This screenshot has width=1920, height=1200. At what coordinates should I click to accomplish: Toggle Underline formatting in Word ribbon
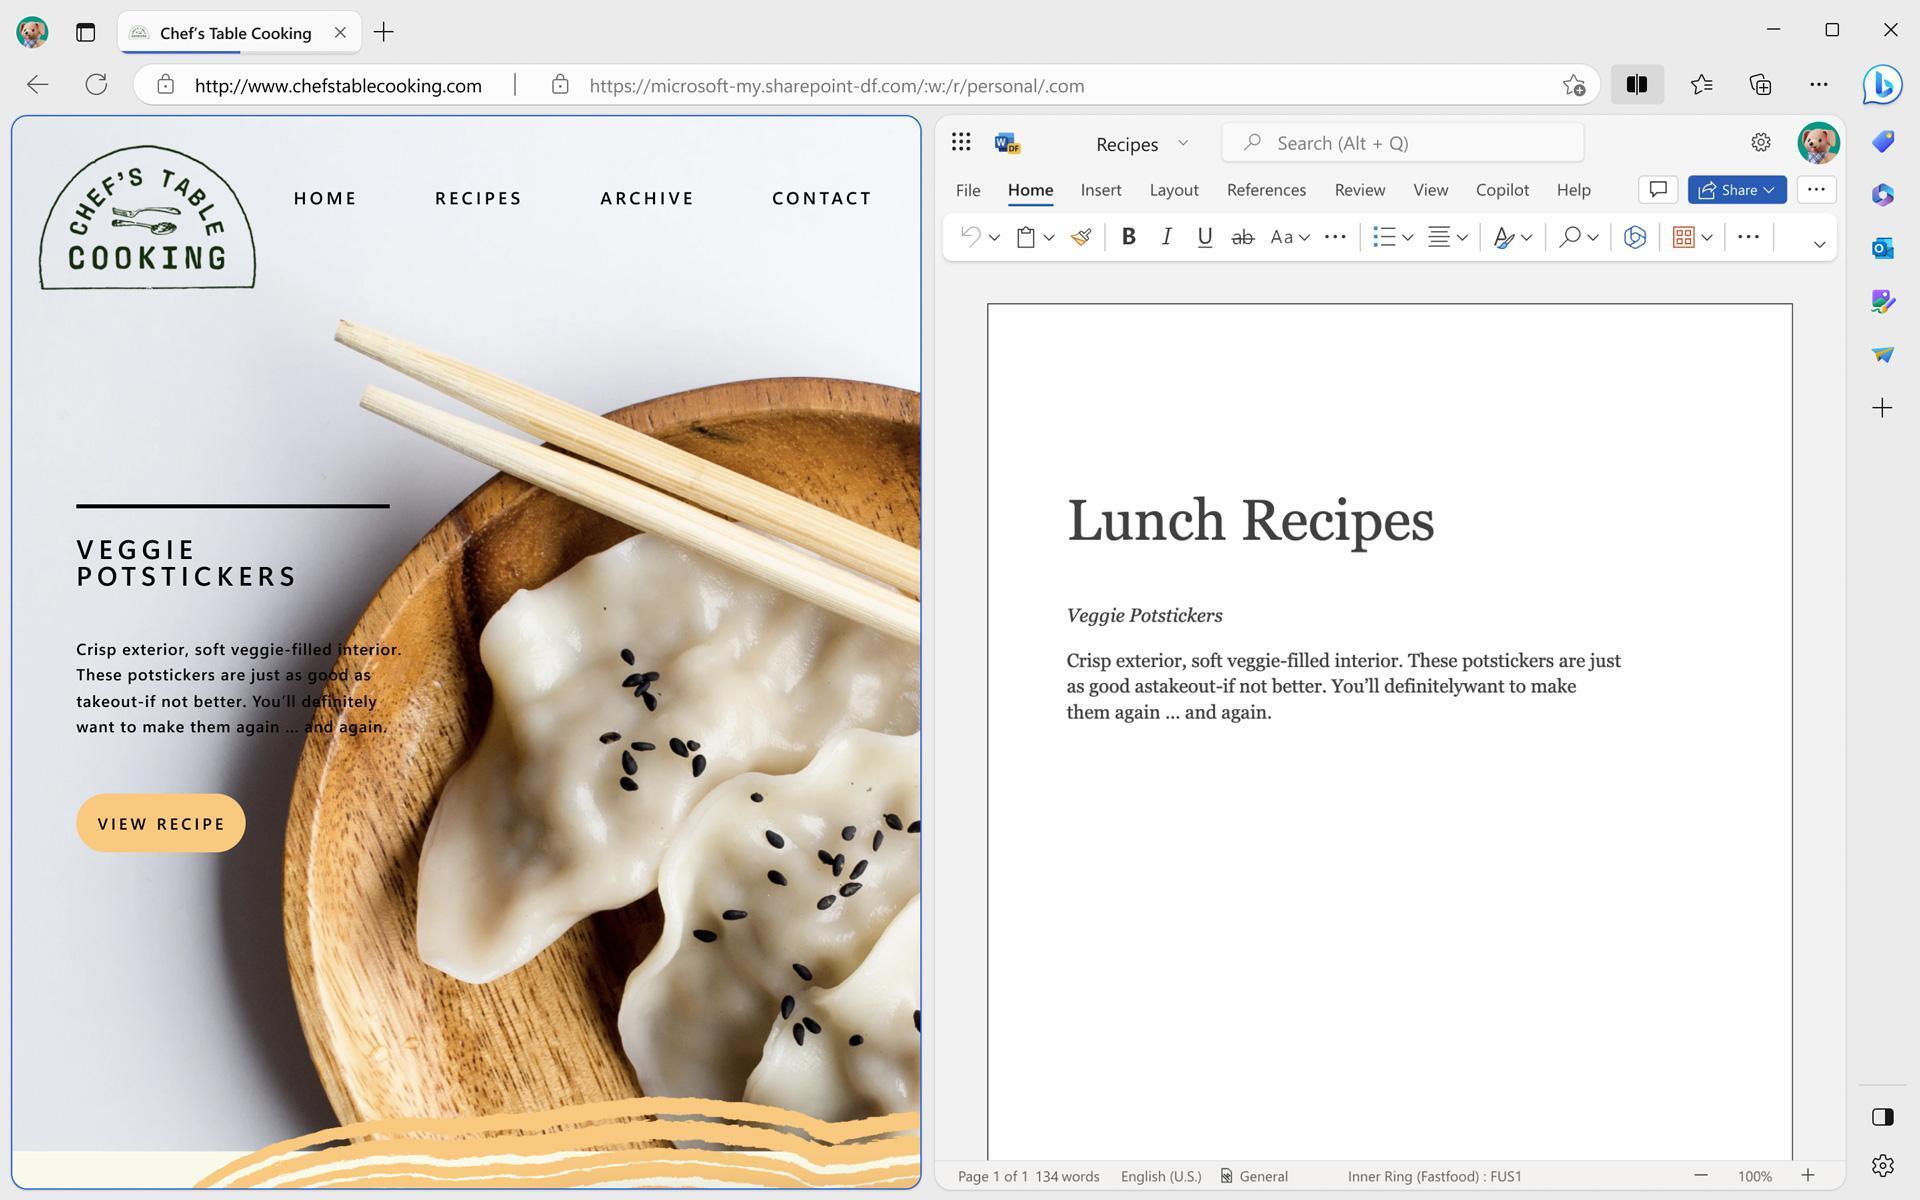click(x=1203, y=238)
